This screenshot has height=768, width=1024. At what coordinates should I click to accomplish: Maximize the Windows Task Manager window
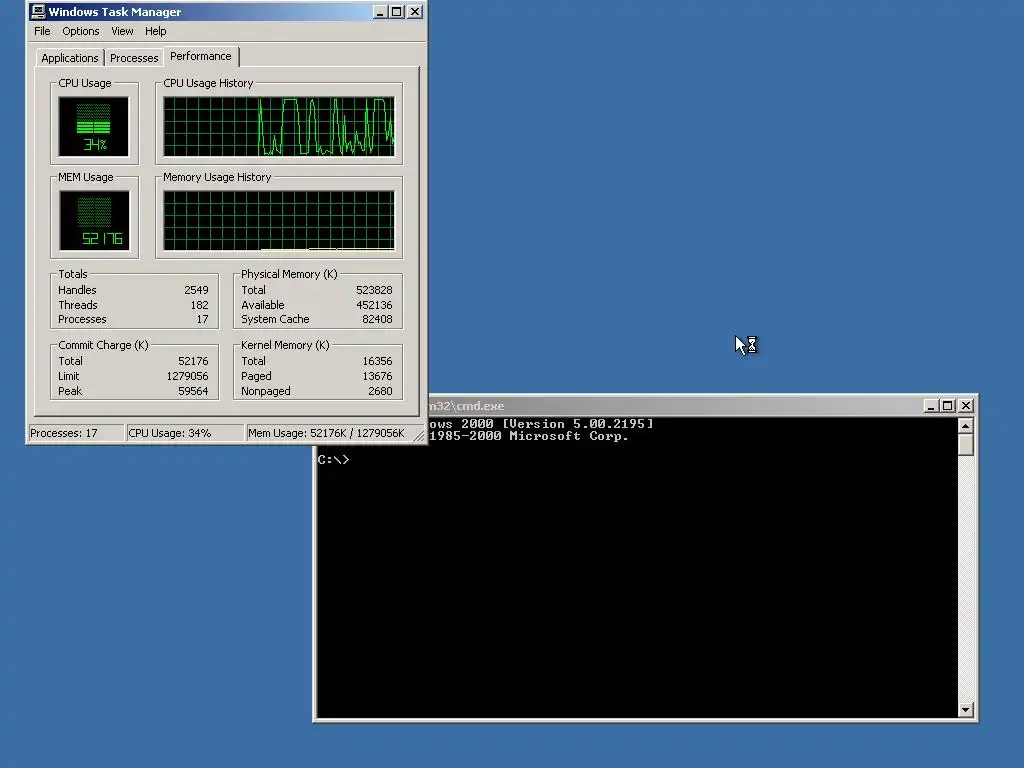[396, 12]
